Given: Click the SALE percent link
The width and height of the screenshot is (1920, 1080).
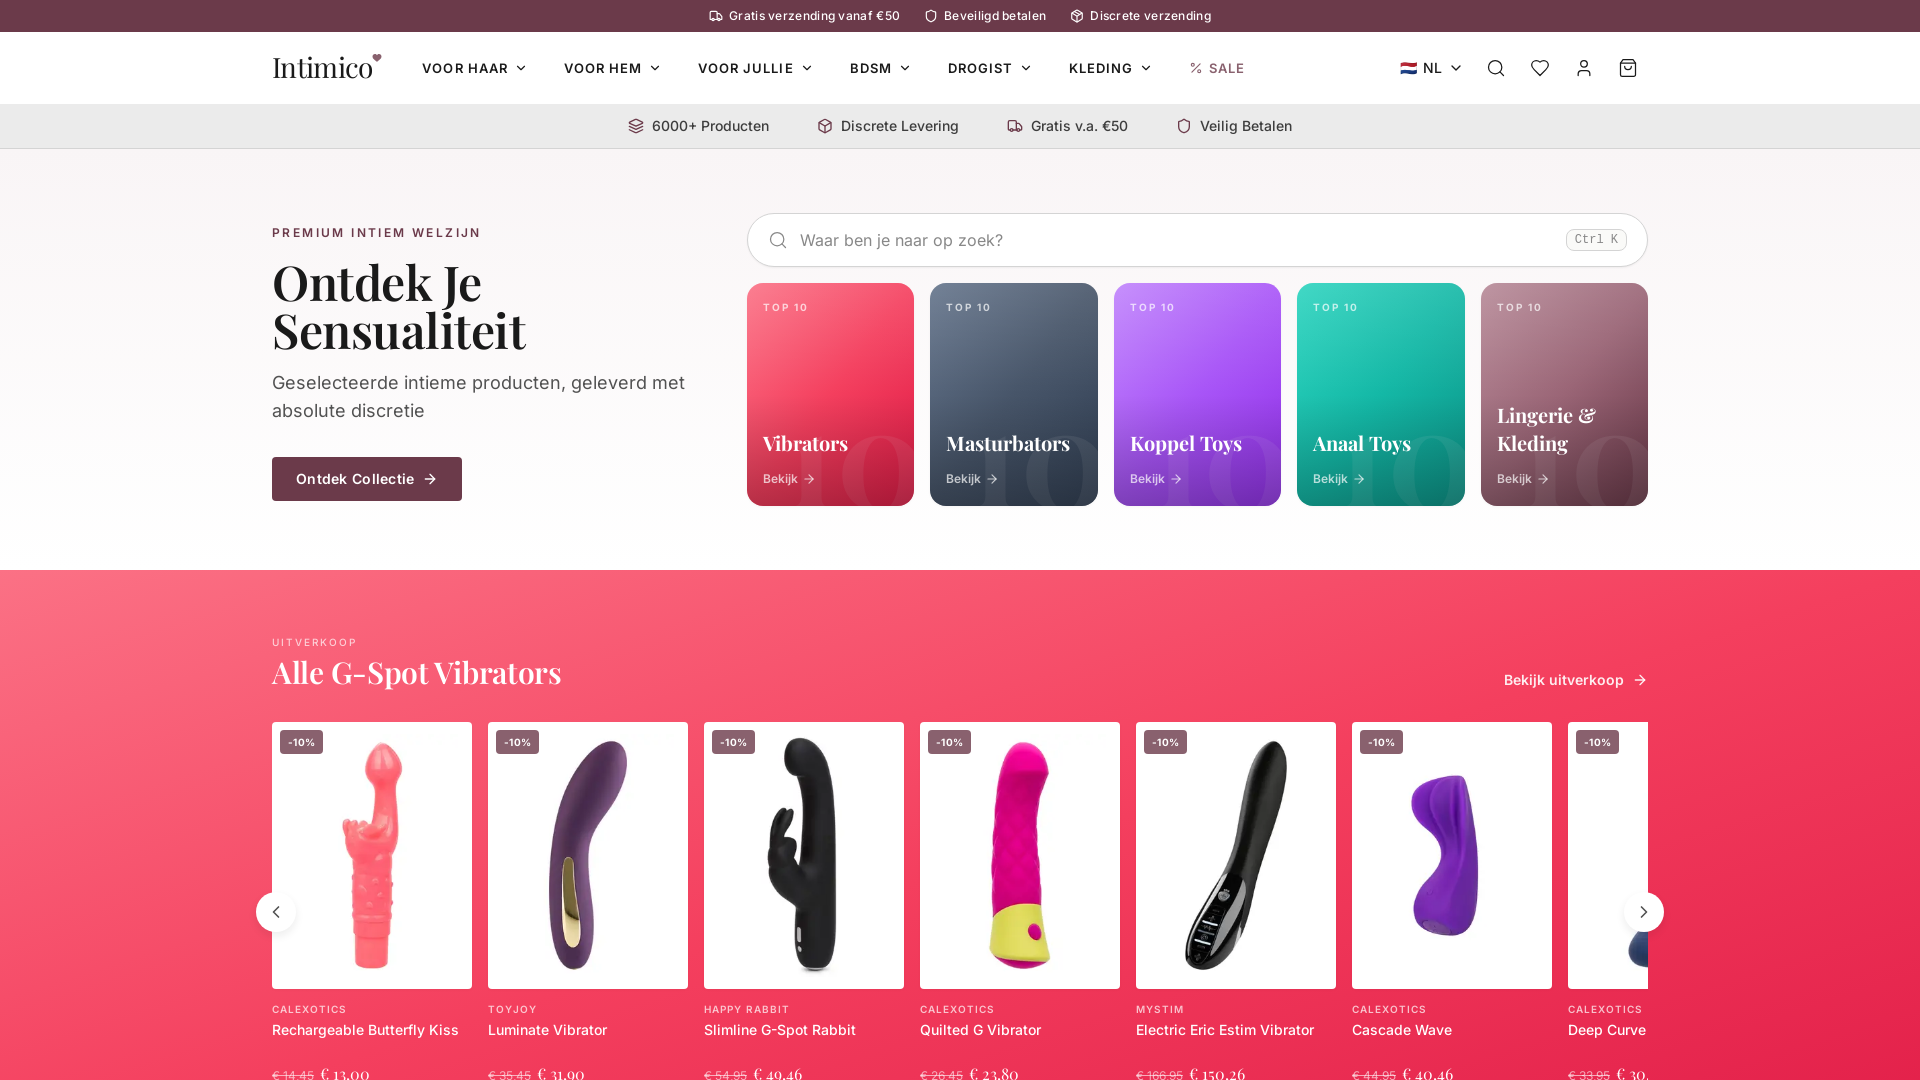Looking at the screenshot, I should [x=1217, y=68].
